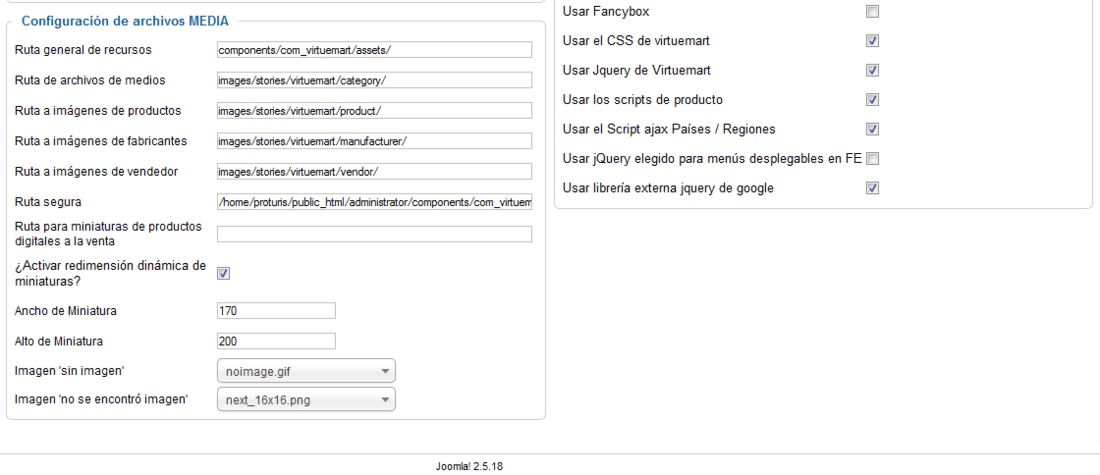Uncheck Activar redimensión dinámica de miniaturas

(x=224, y=274)
